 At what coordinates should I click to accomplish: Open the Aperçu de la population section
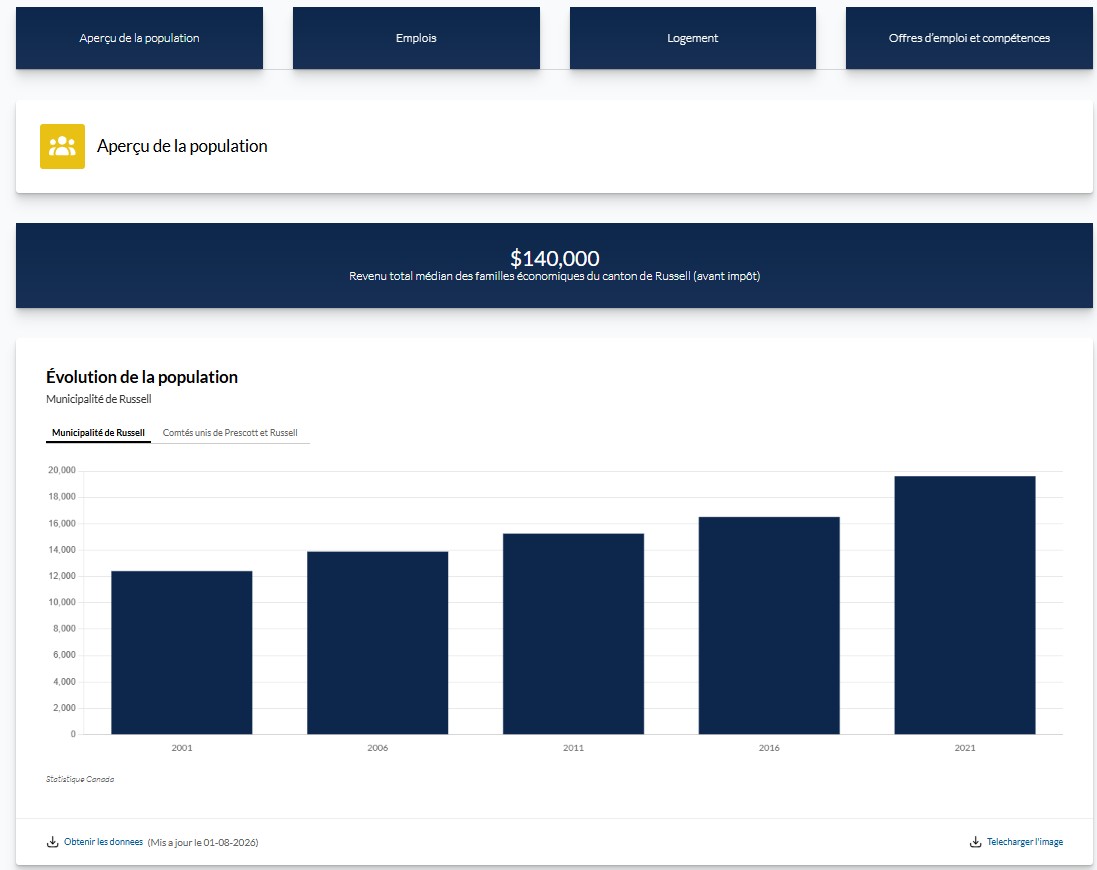139,38
